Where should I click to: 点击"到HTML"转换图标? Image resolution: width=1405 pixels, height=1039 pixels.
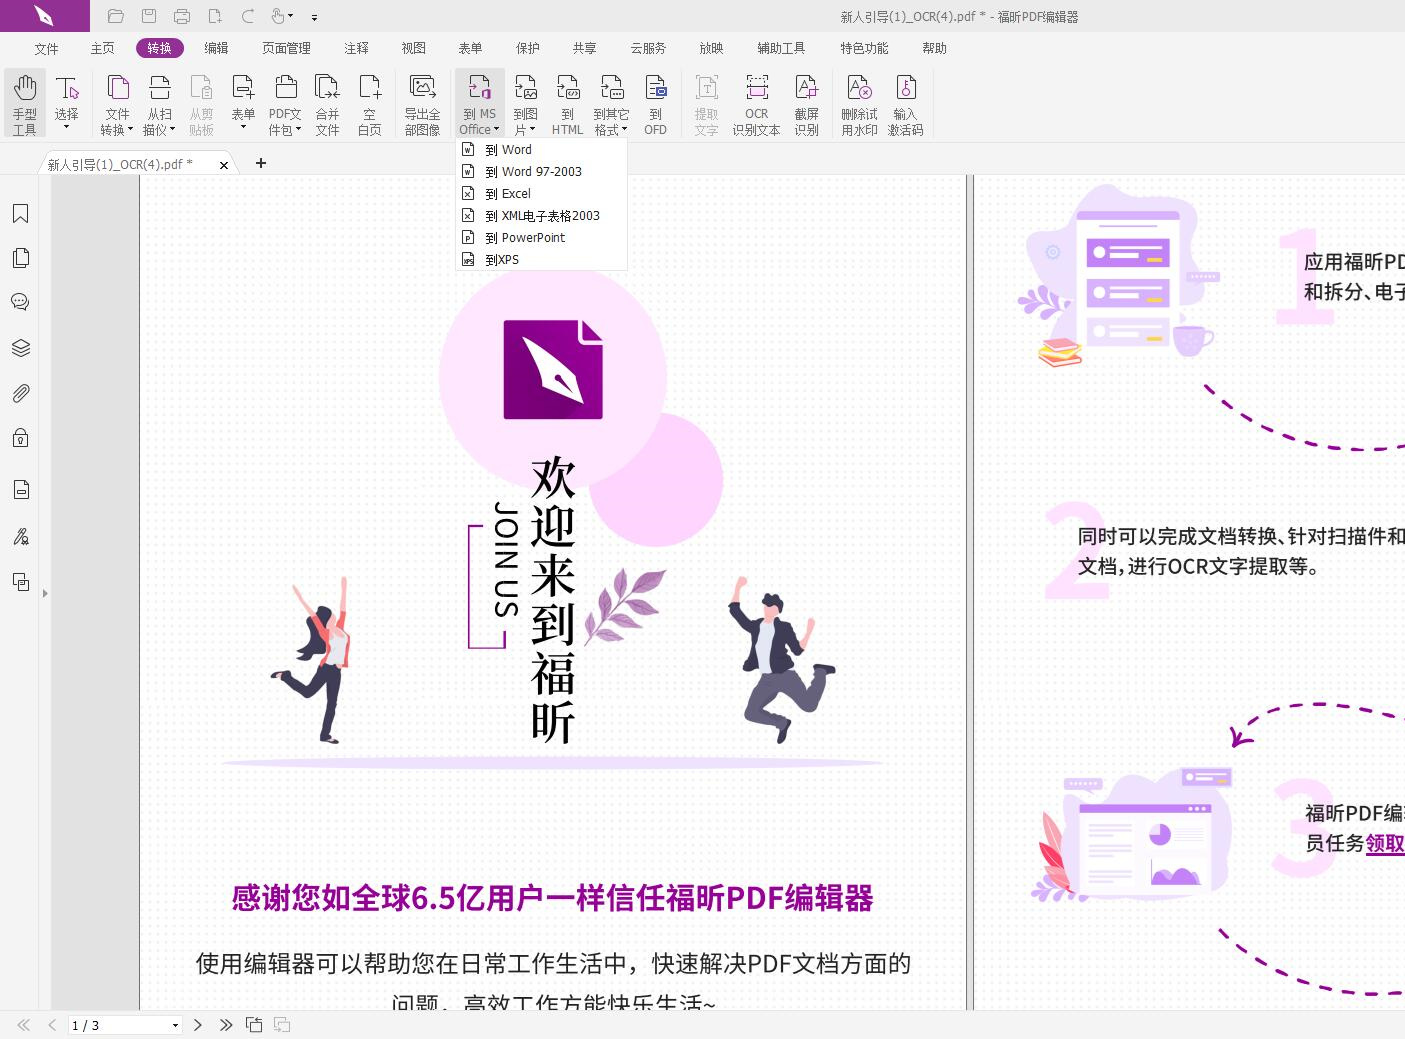(x=567, y=103)
